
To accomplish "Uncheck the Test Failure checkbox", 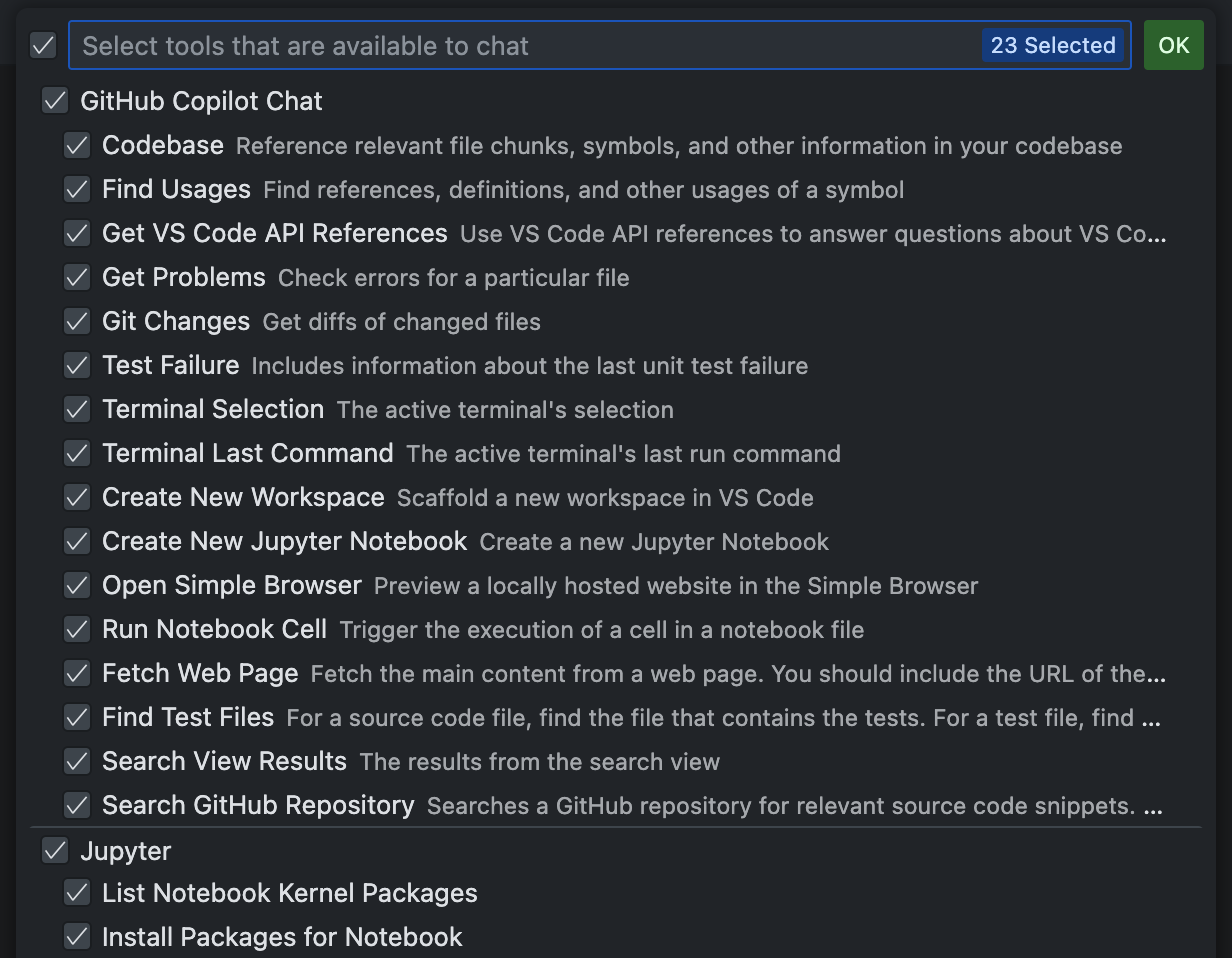I will click(77, 365).
